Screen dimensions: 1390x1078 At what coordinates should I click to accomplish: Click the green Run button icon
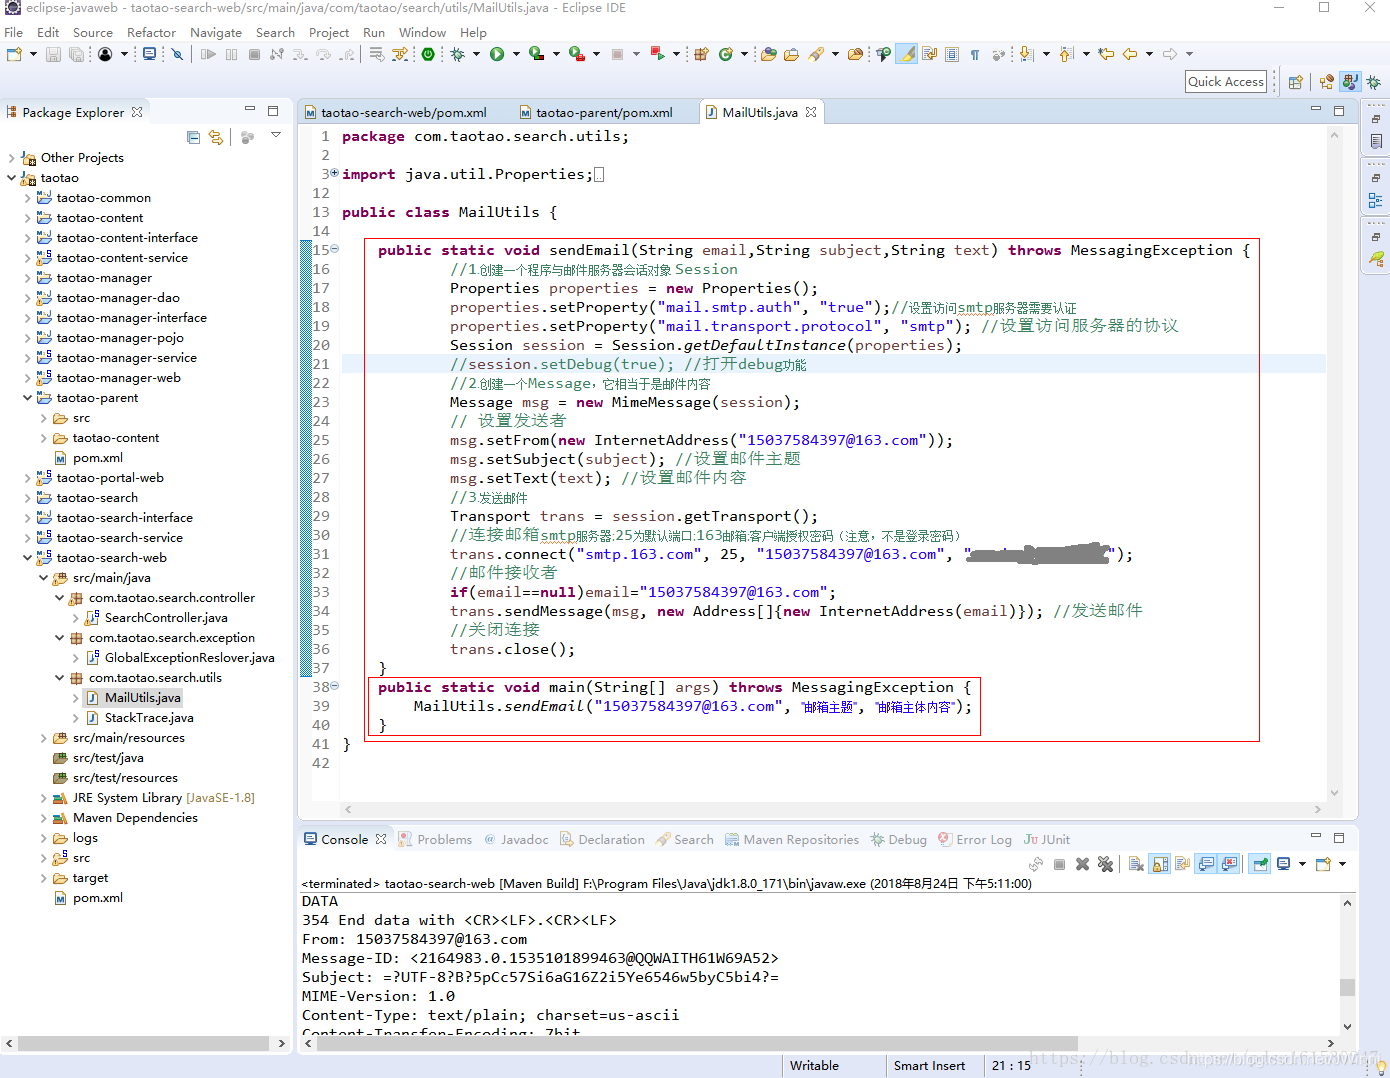point(497,54)
